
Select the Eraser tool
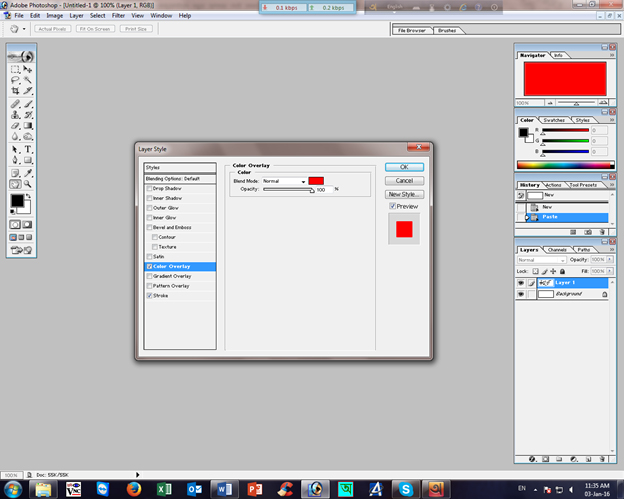point(15,126)
